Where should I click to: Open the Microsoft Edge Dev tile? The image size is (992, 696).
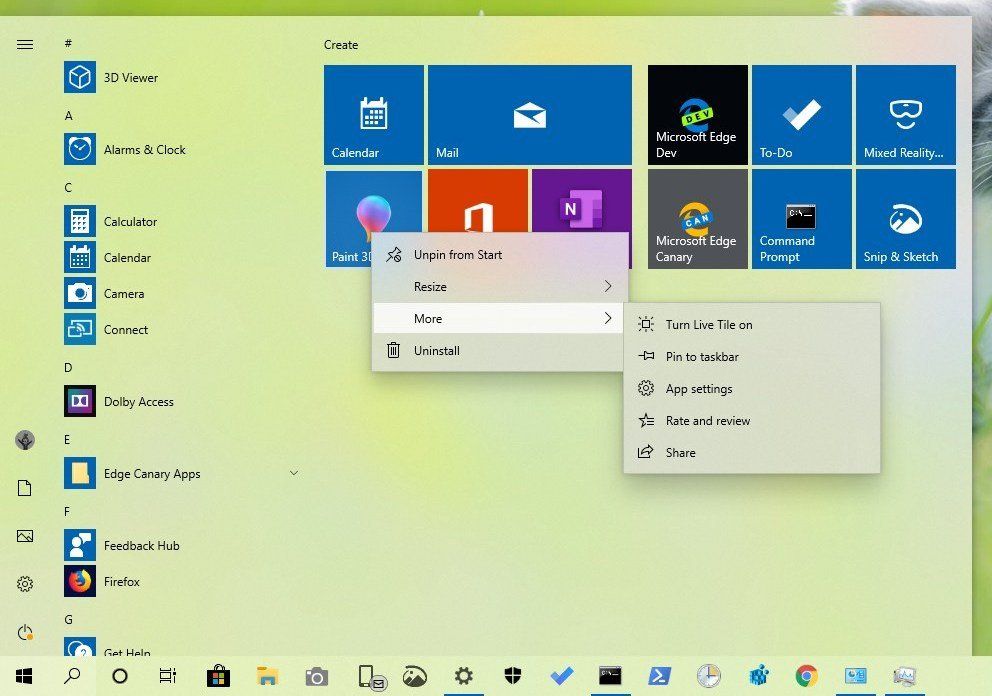(697, 114)
